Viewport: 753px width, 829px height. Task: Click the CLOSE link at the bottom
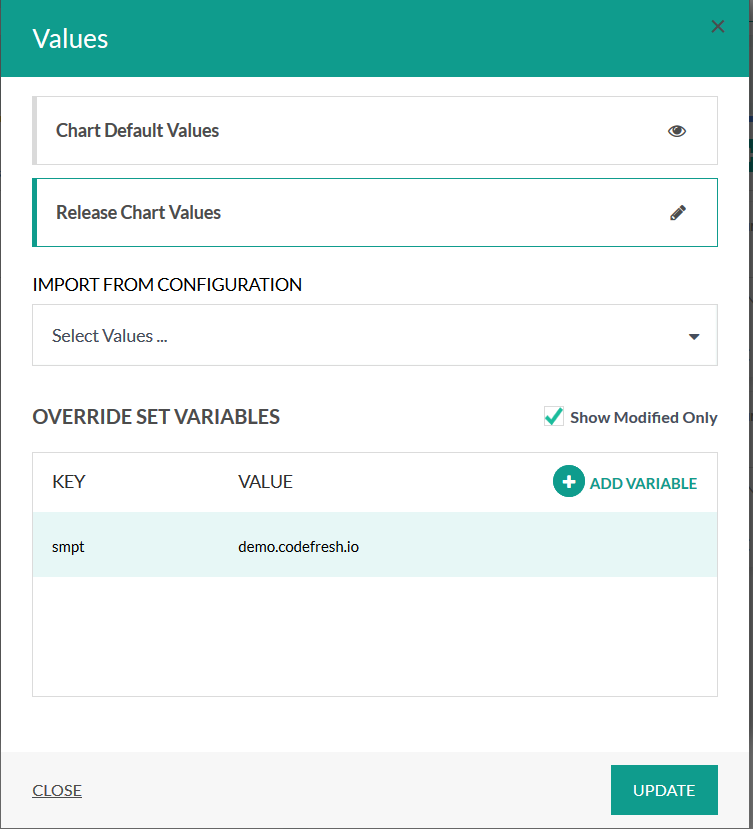pyautogui.click(x=57, y=790)
